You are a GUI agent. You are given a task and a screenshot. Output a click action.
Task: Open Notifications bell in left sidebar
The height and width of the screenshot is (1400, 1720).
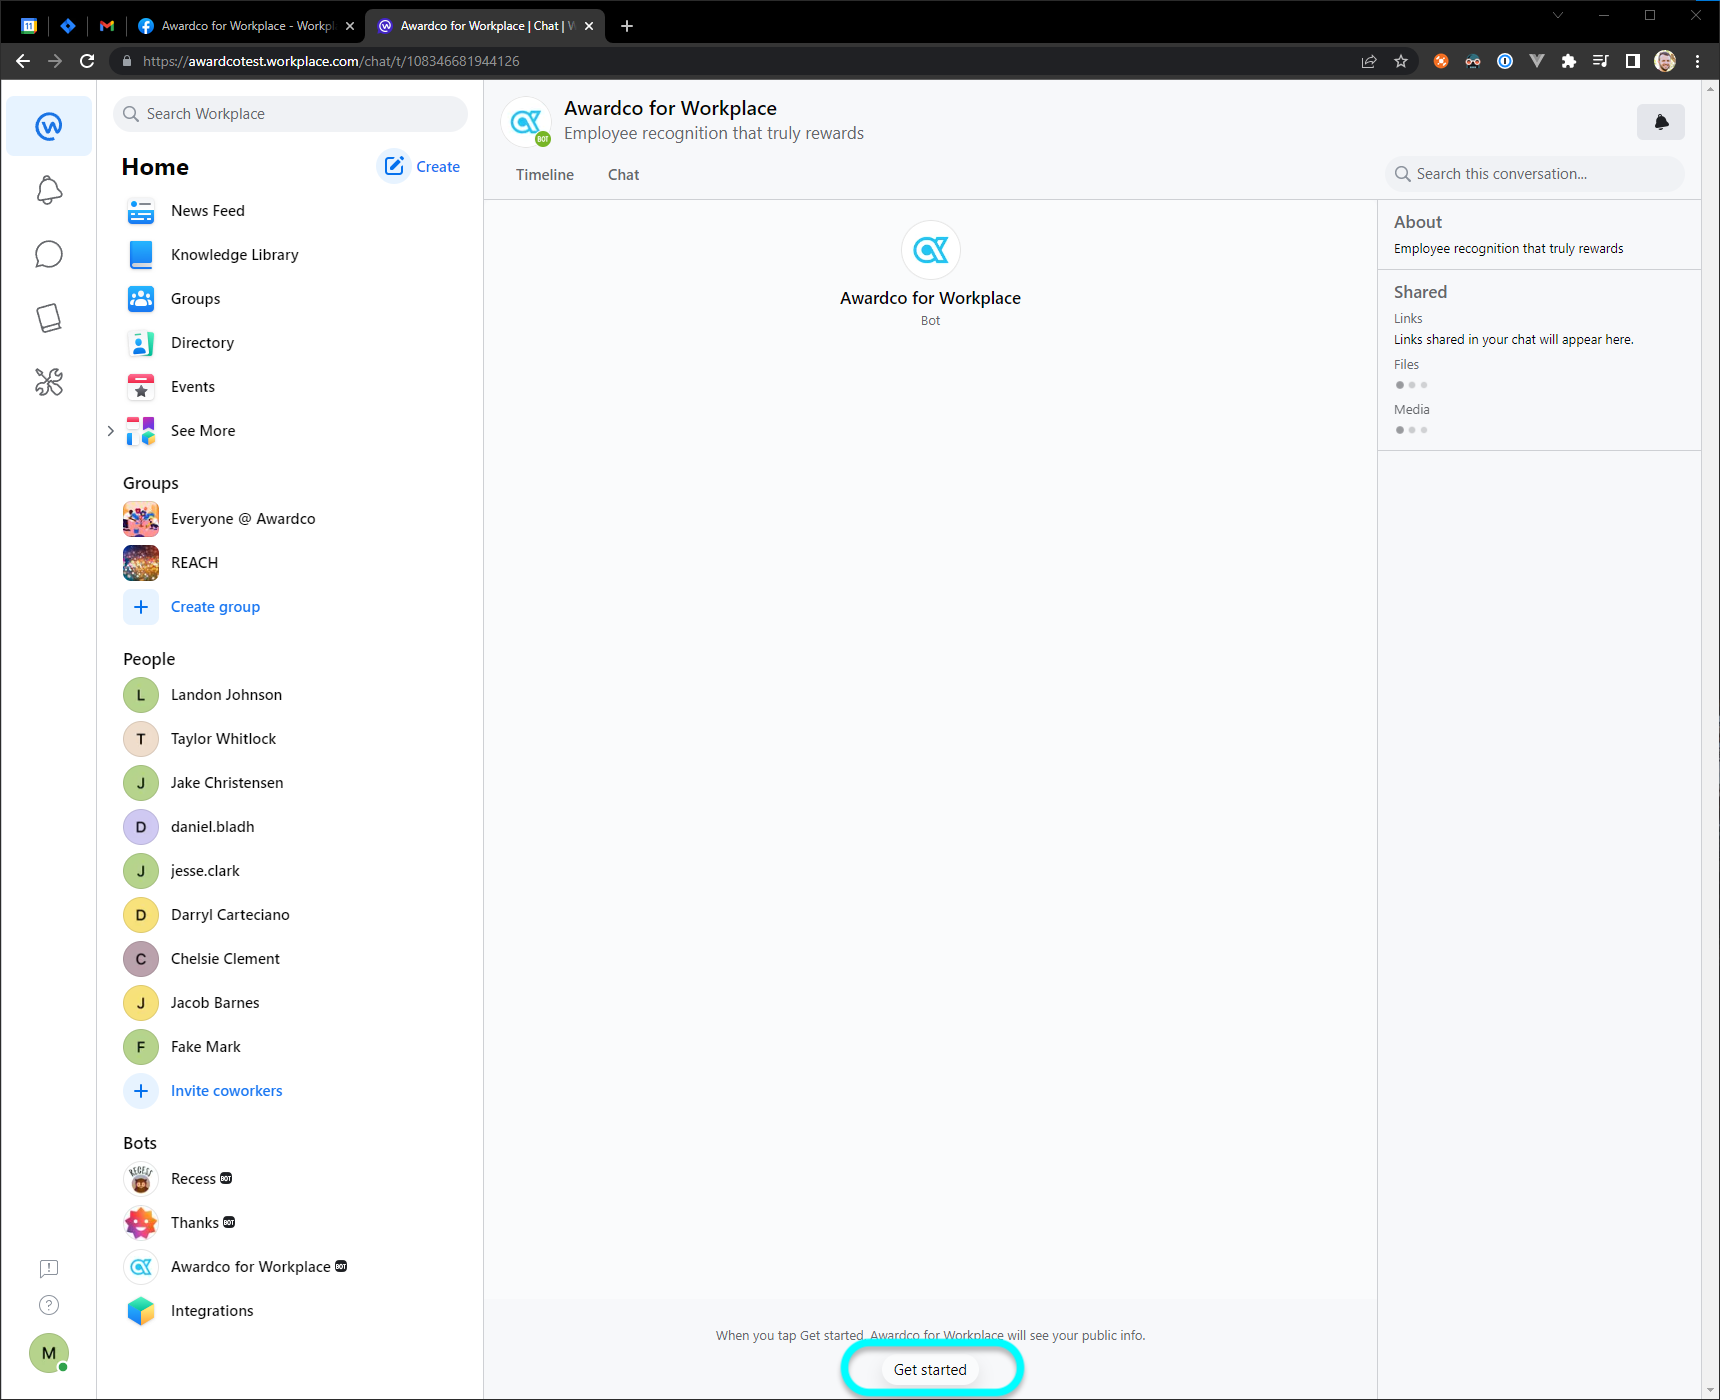pyautogui.click(x=49, y=190)
